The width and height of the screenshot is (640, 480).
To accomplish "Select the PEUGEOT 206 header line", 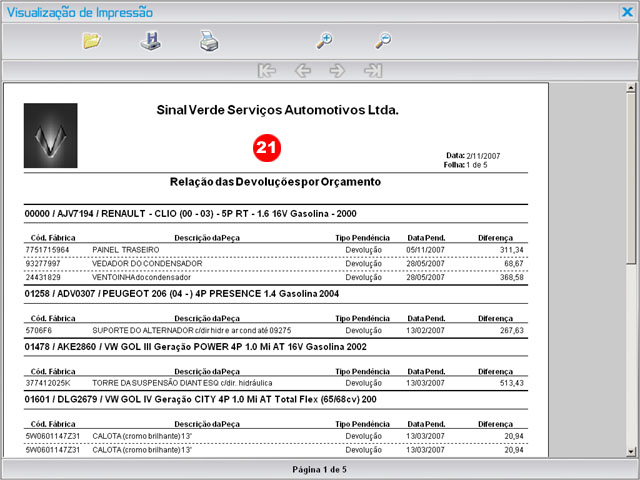I will [182, 294].
